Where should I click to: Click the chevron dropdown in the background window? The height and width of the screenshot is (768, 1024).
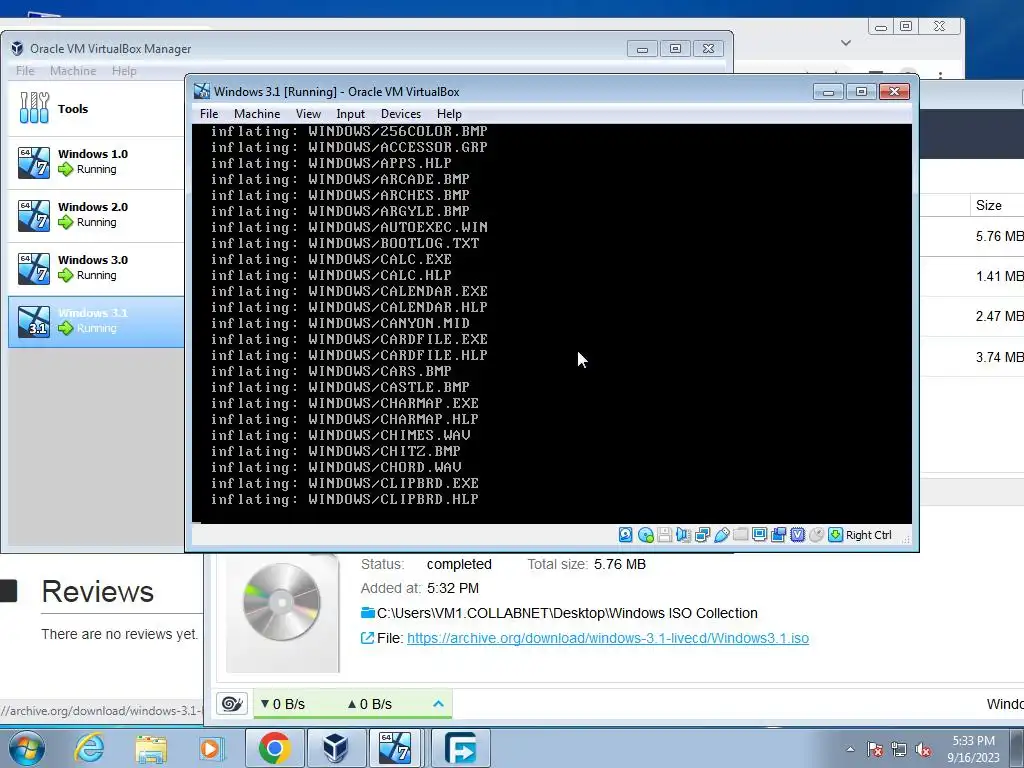coord(846,43)
